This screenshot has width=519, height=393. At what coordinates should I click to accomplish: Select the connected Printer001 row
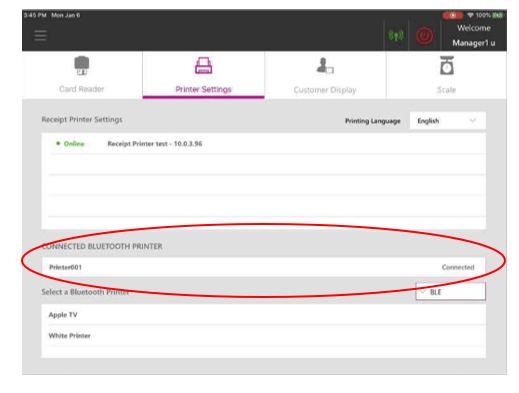point(263,267)
